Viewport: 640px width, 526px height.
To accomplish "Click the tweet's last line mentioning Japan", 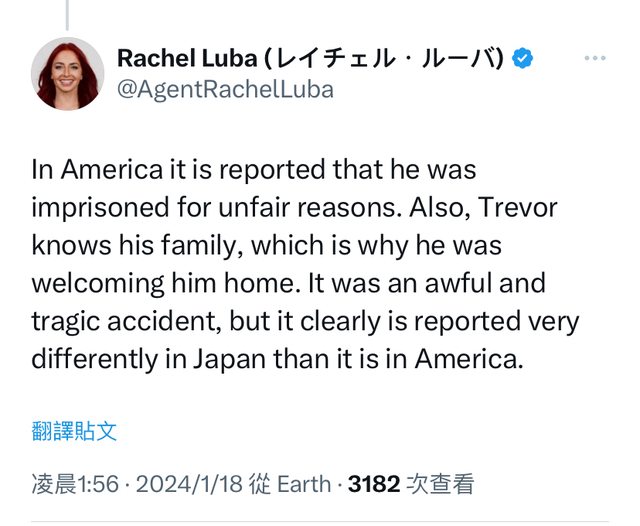I will tap(277, 358).
